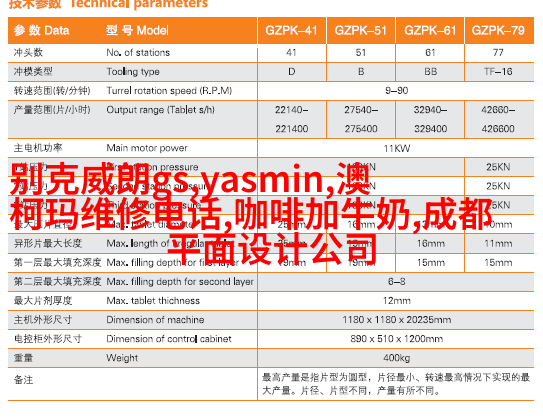Click the 11KW power value
Viewport: 543px width, 419px height.
click(x=397, y=149)
